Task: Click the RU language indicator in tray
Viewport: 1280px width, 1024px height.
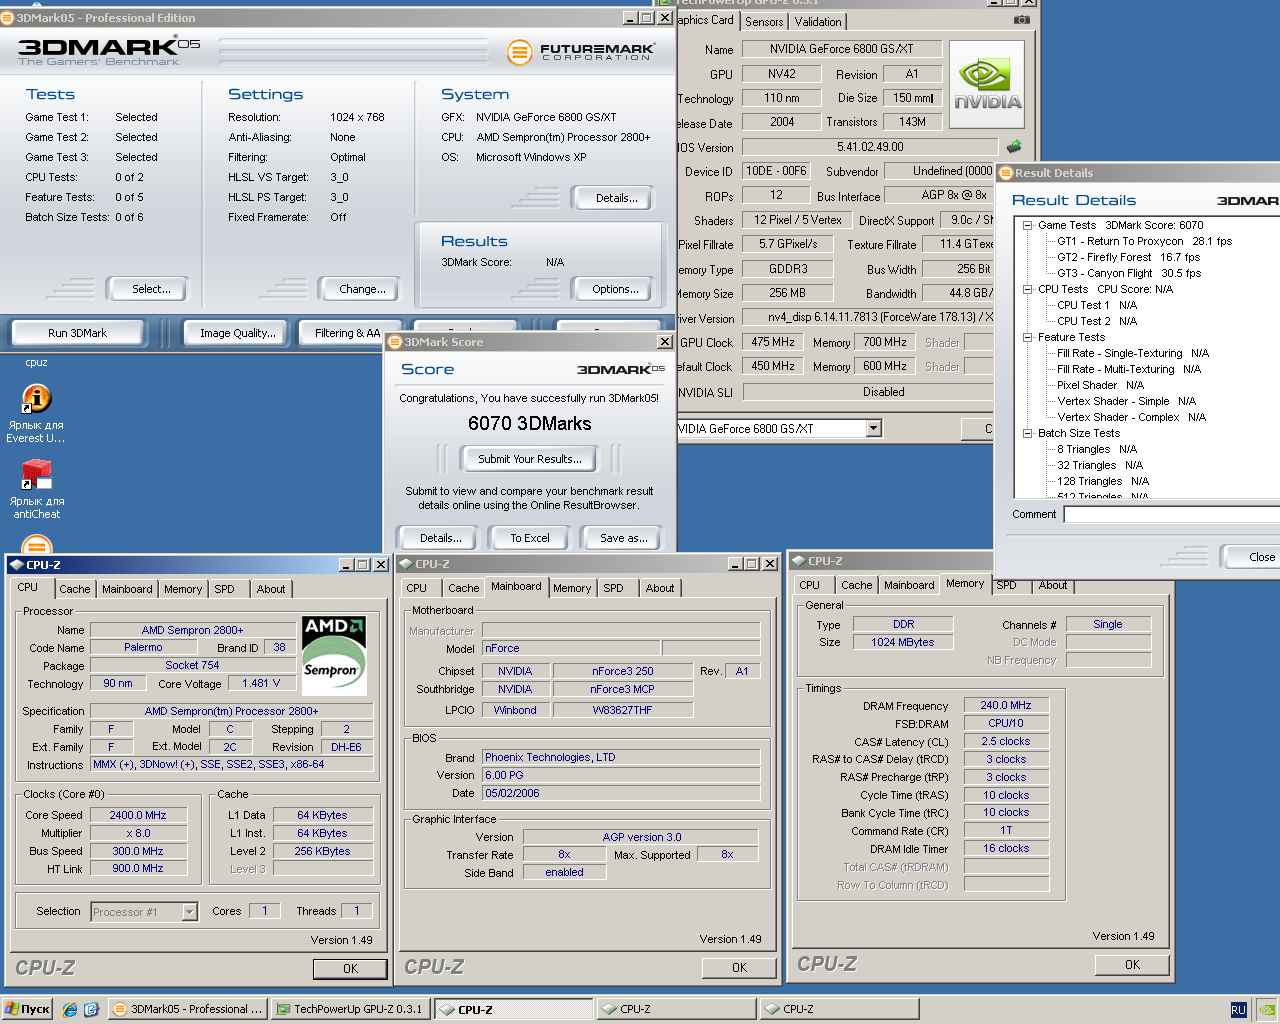Action: [1238, 1010]
